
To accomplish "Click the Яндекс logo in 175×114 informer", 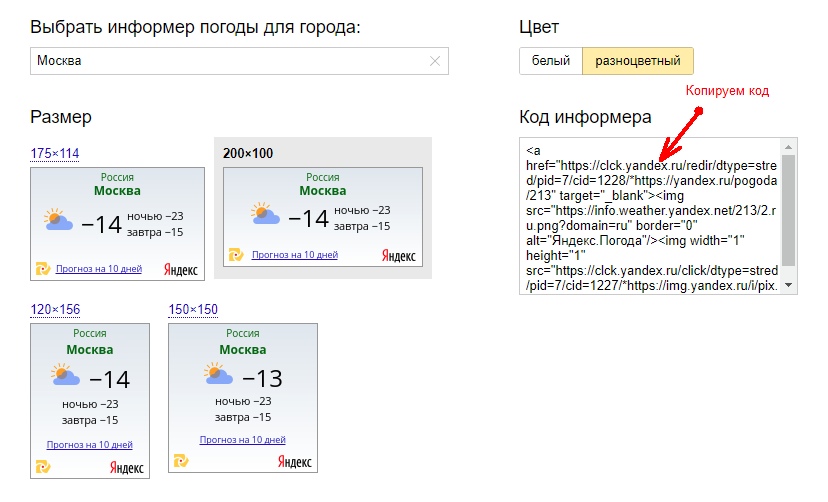I will [x=181, y=270].
